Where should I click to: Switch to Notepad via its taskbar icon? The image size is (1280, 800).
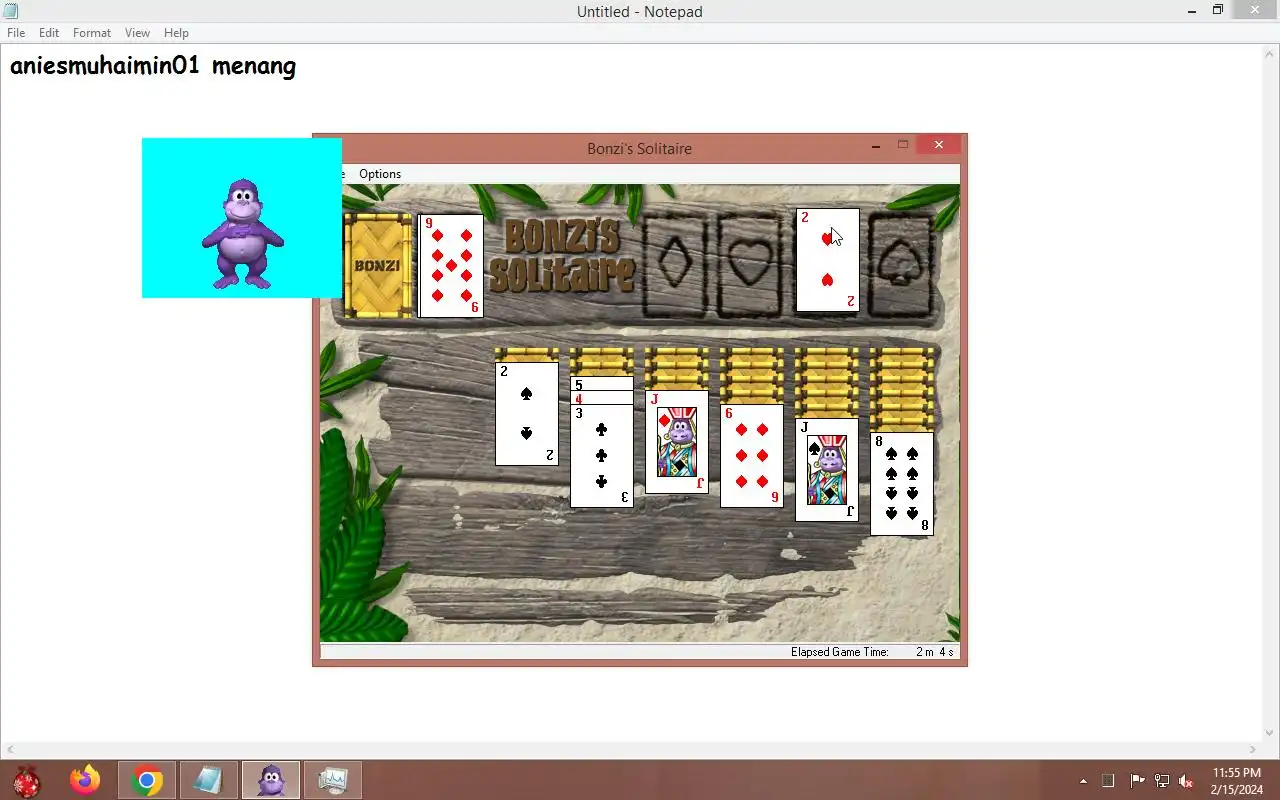tap(209, 780)
